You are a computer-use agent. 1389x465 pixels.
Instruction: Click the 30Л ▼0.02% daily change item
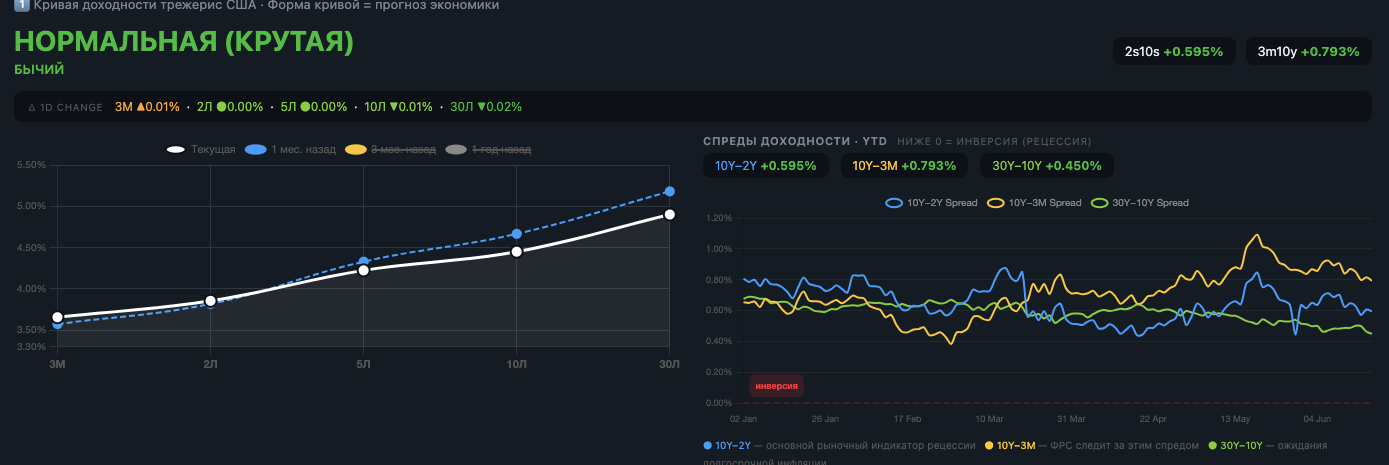coord(486,107)
